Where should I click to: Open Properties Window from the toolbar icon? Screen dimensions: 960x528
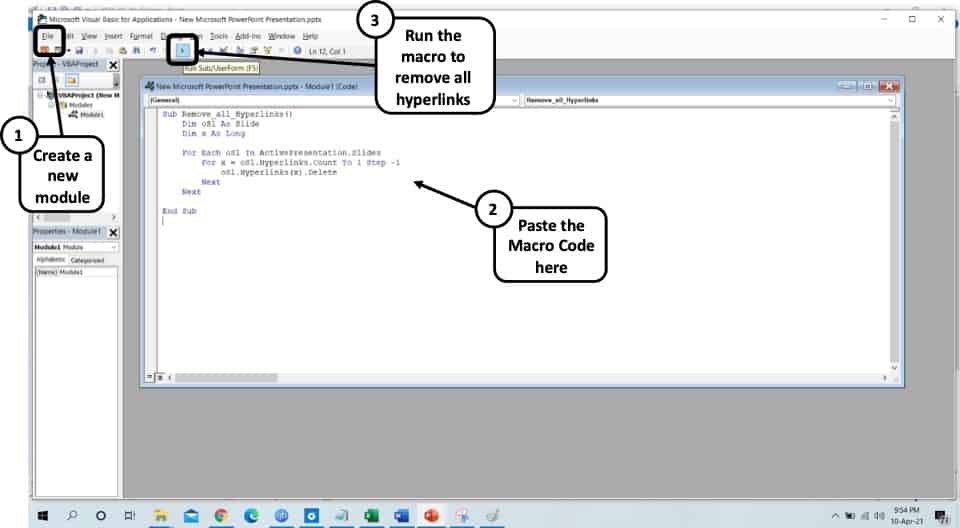(253, 51)
